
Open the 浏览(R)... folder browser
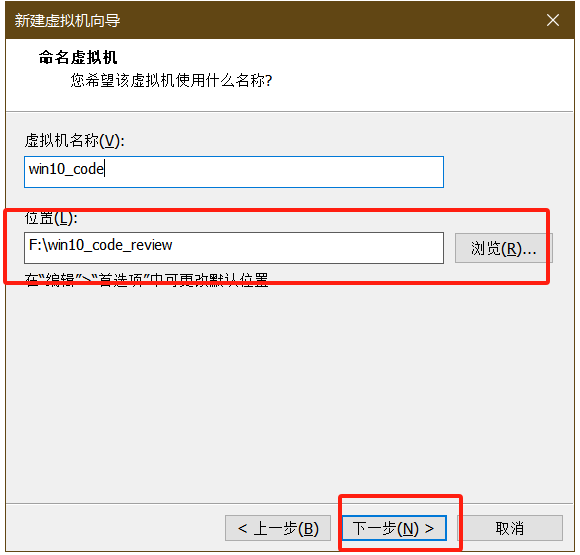503,248
